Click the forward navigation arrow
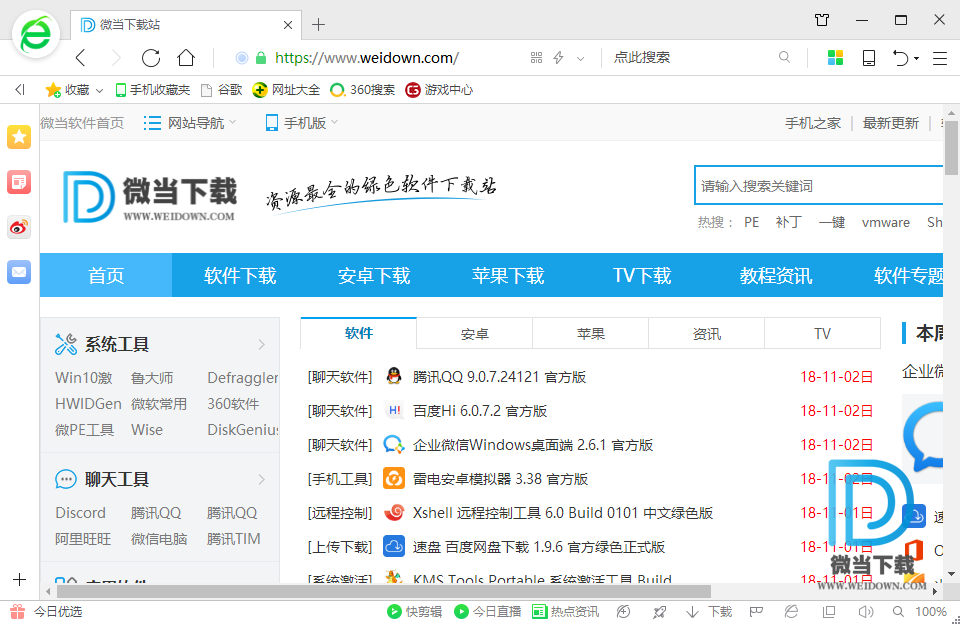The width and height of the screenshot is (960, 624). [116, 58]
